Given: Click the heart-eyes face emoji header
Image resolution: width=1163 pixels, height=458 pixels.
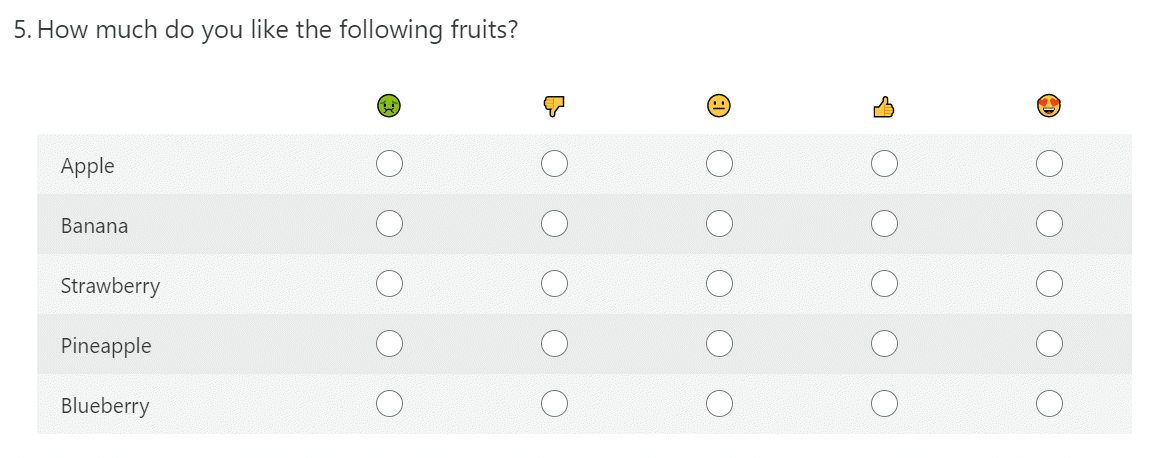Looking at the screenshot, I should pyautogui.click(x=1049, y=106).
